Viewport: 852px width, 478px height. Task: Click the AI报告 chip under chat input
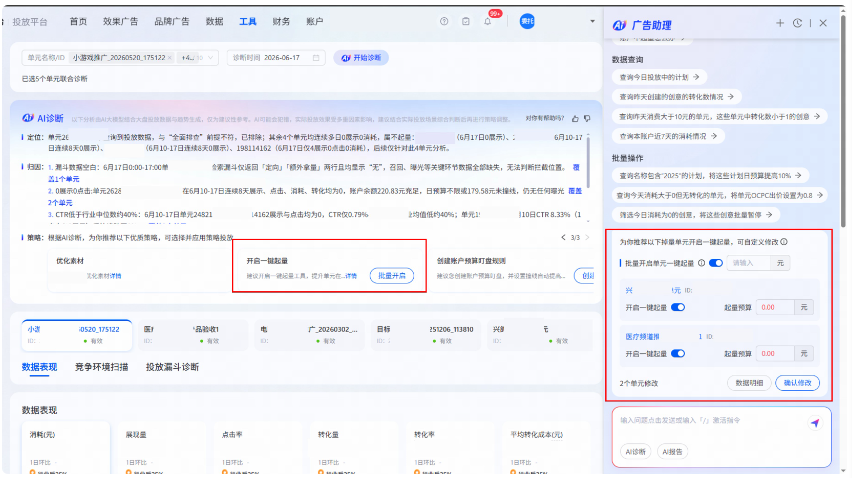point(672,451)
